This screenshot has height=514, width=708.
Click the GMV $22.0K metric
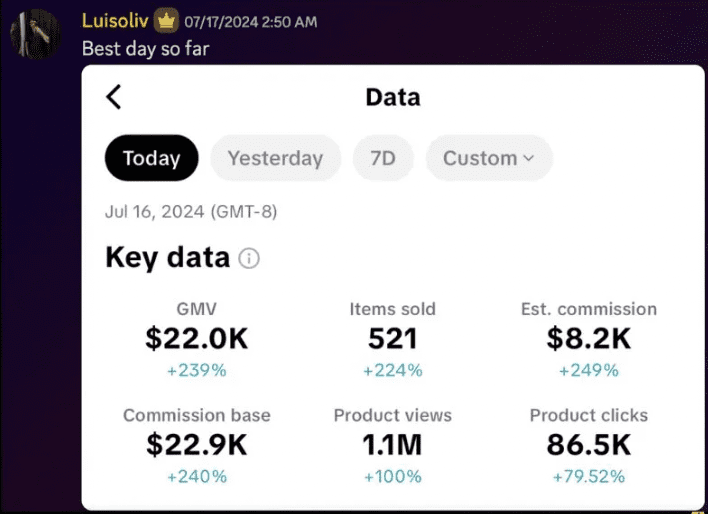196,339
